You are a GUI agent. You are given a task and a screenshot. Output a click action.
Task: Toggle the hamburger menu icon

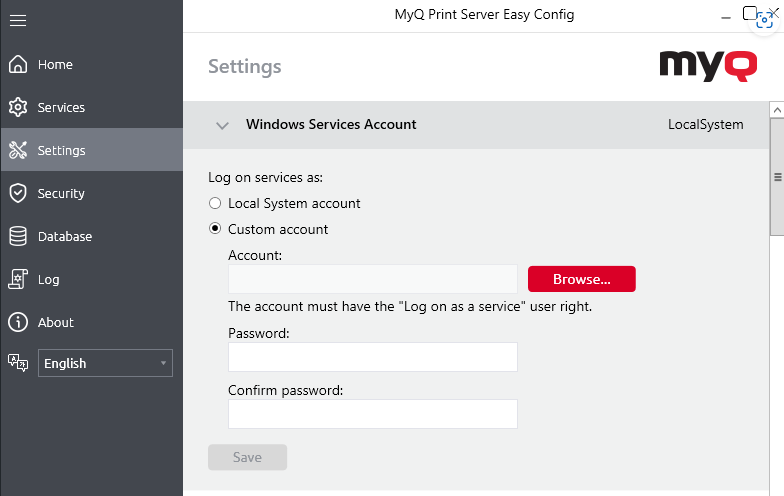pyautogui.click(x=18, y=20)
